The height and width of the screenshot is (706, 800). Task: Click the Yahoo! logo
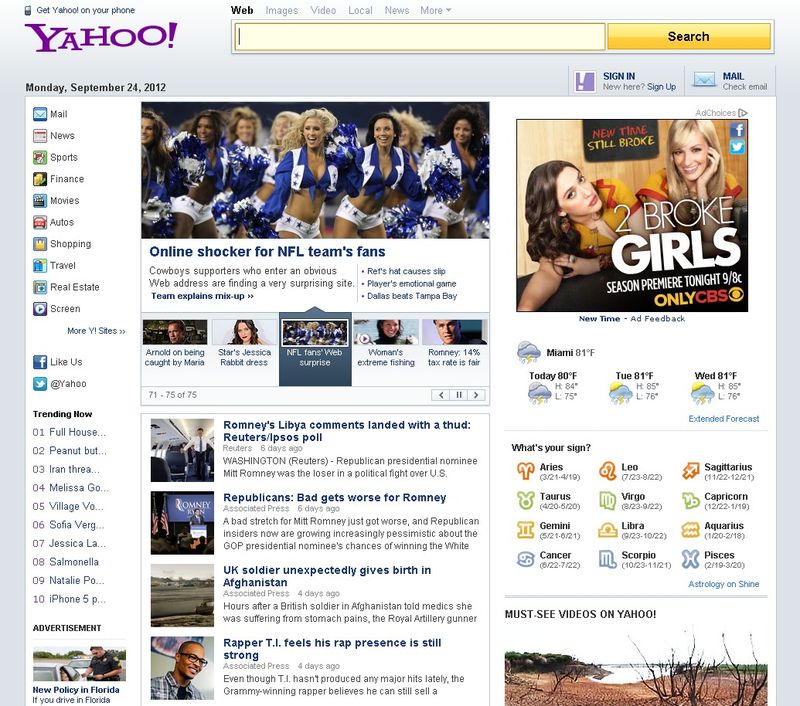pos(101,37)
